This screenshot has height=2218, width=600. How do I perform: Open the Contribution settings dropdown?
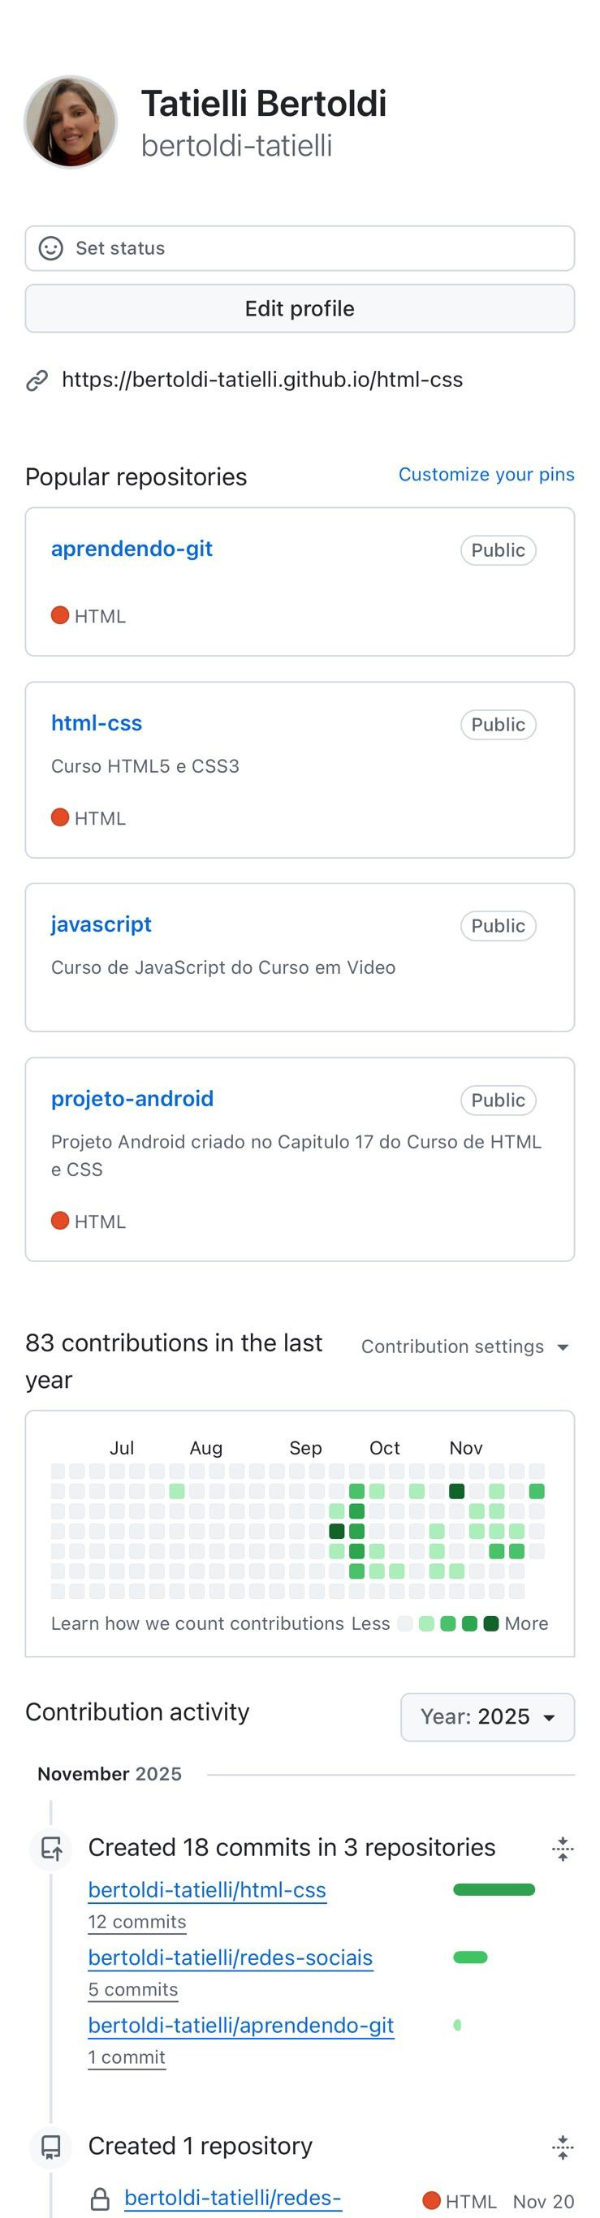[465, 1347]
